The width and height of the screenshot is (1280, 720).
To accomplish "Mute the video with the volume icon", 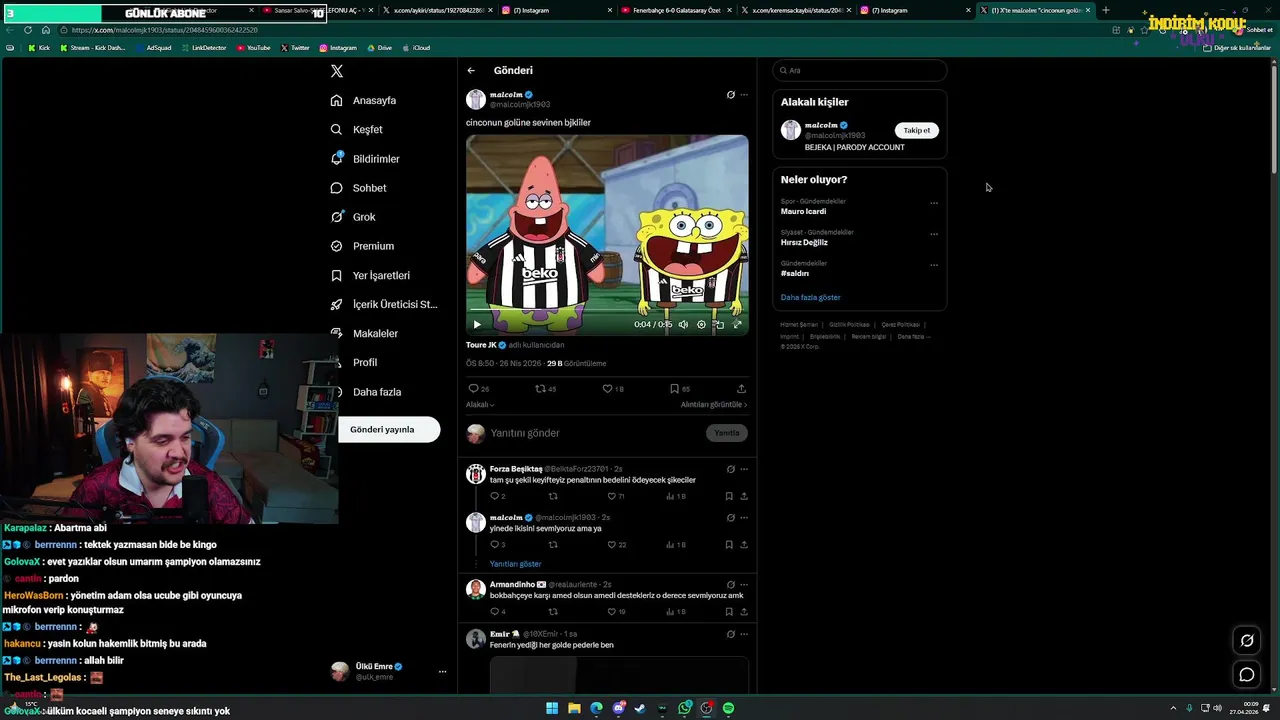I will 684,324.
